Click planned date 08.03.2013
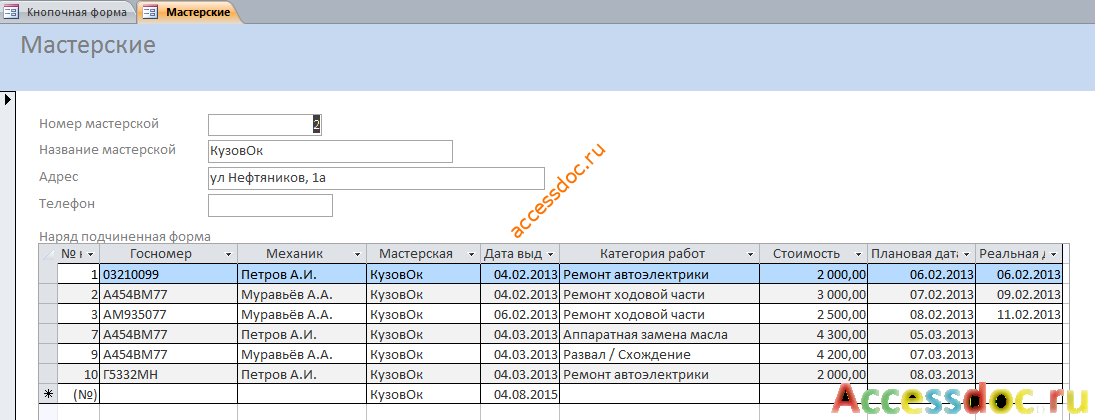1095x420 pixels. [x=921, y=375]
